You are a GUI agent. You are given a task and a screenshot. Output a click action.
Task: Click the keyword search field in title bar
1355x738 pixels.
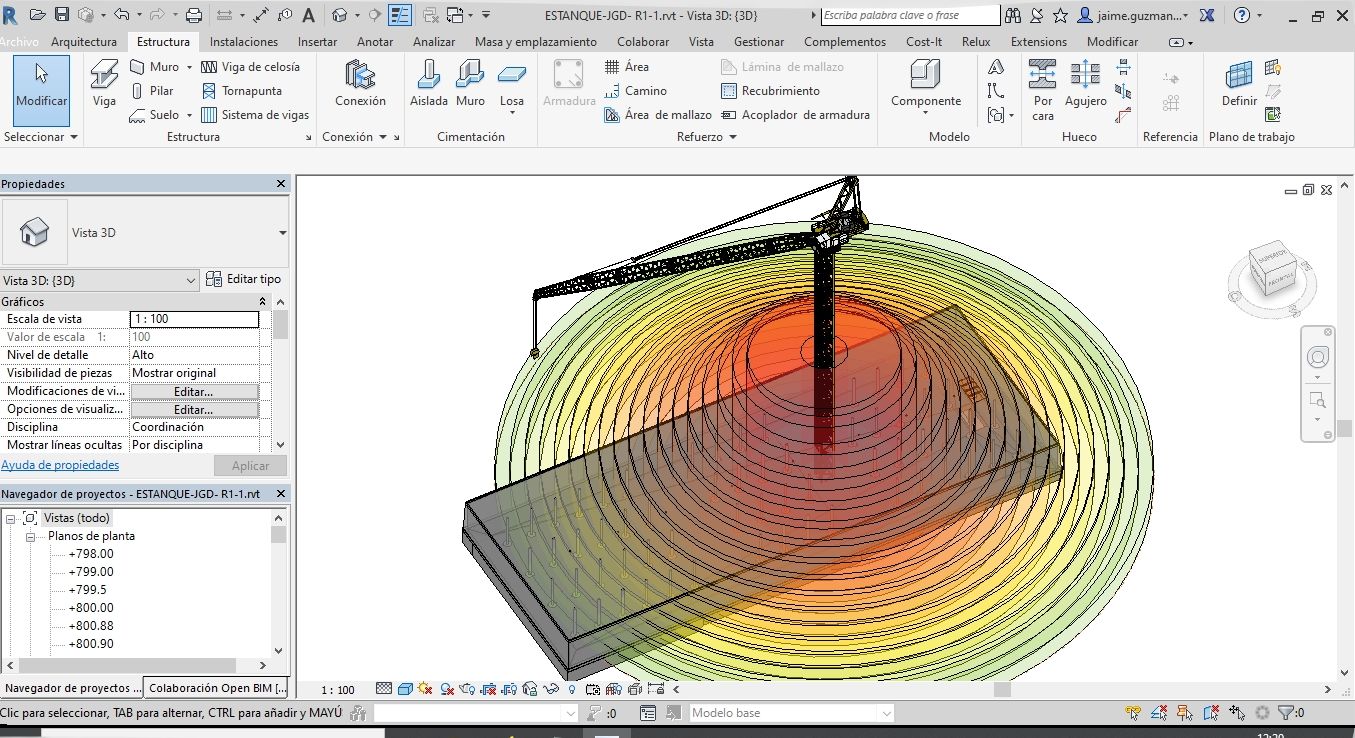[910, 15]
